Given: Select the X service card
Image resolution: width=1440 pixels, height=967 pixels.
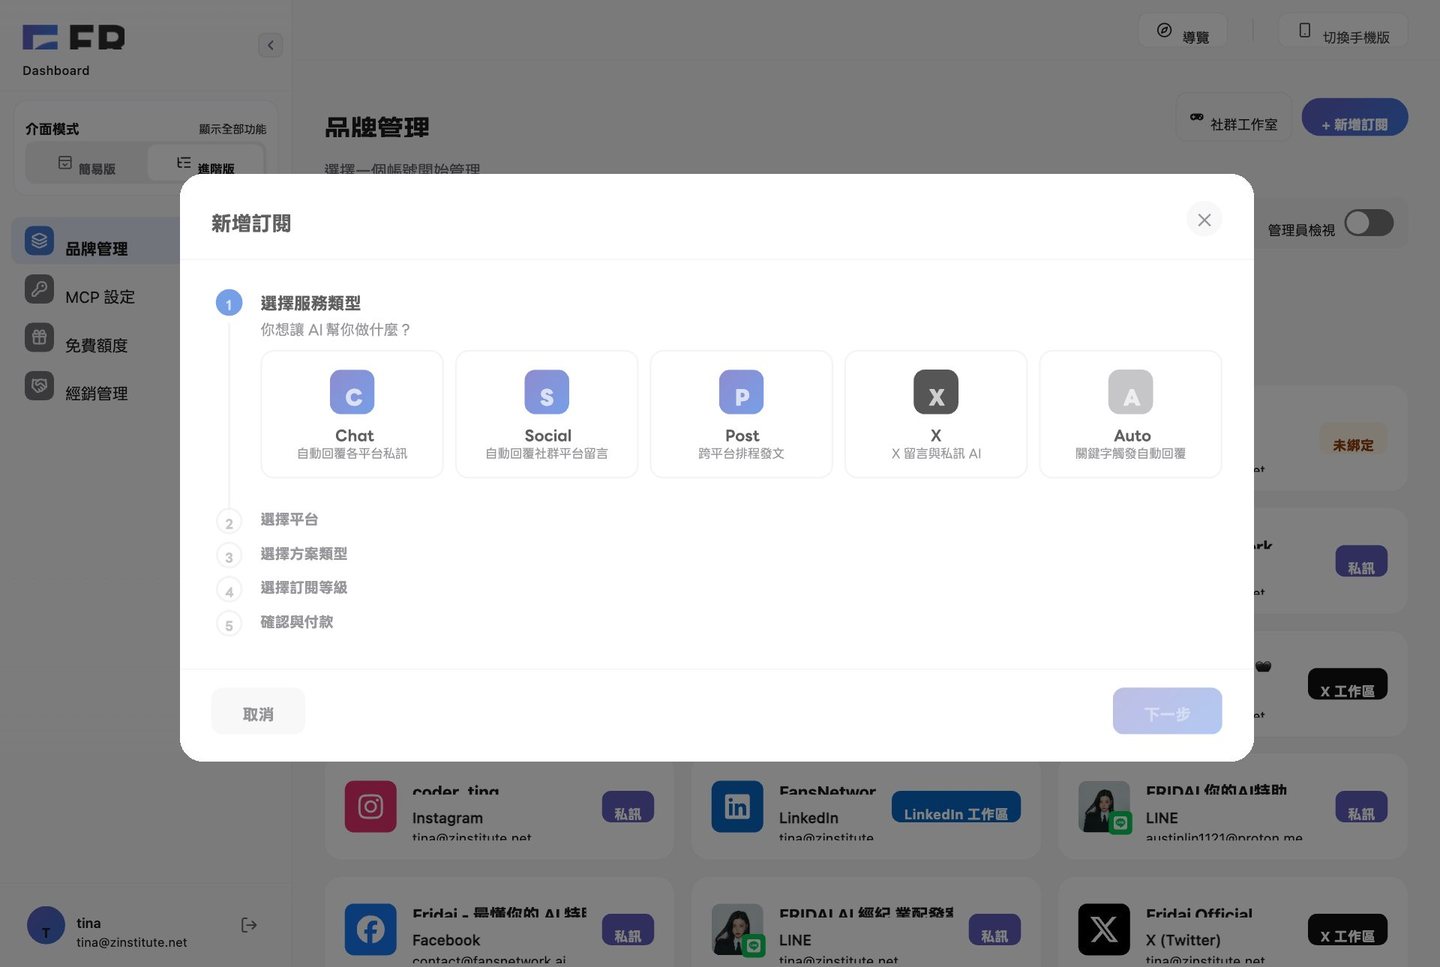Looking at the screenshot, I should coord(936,414).
